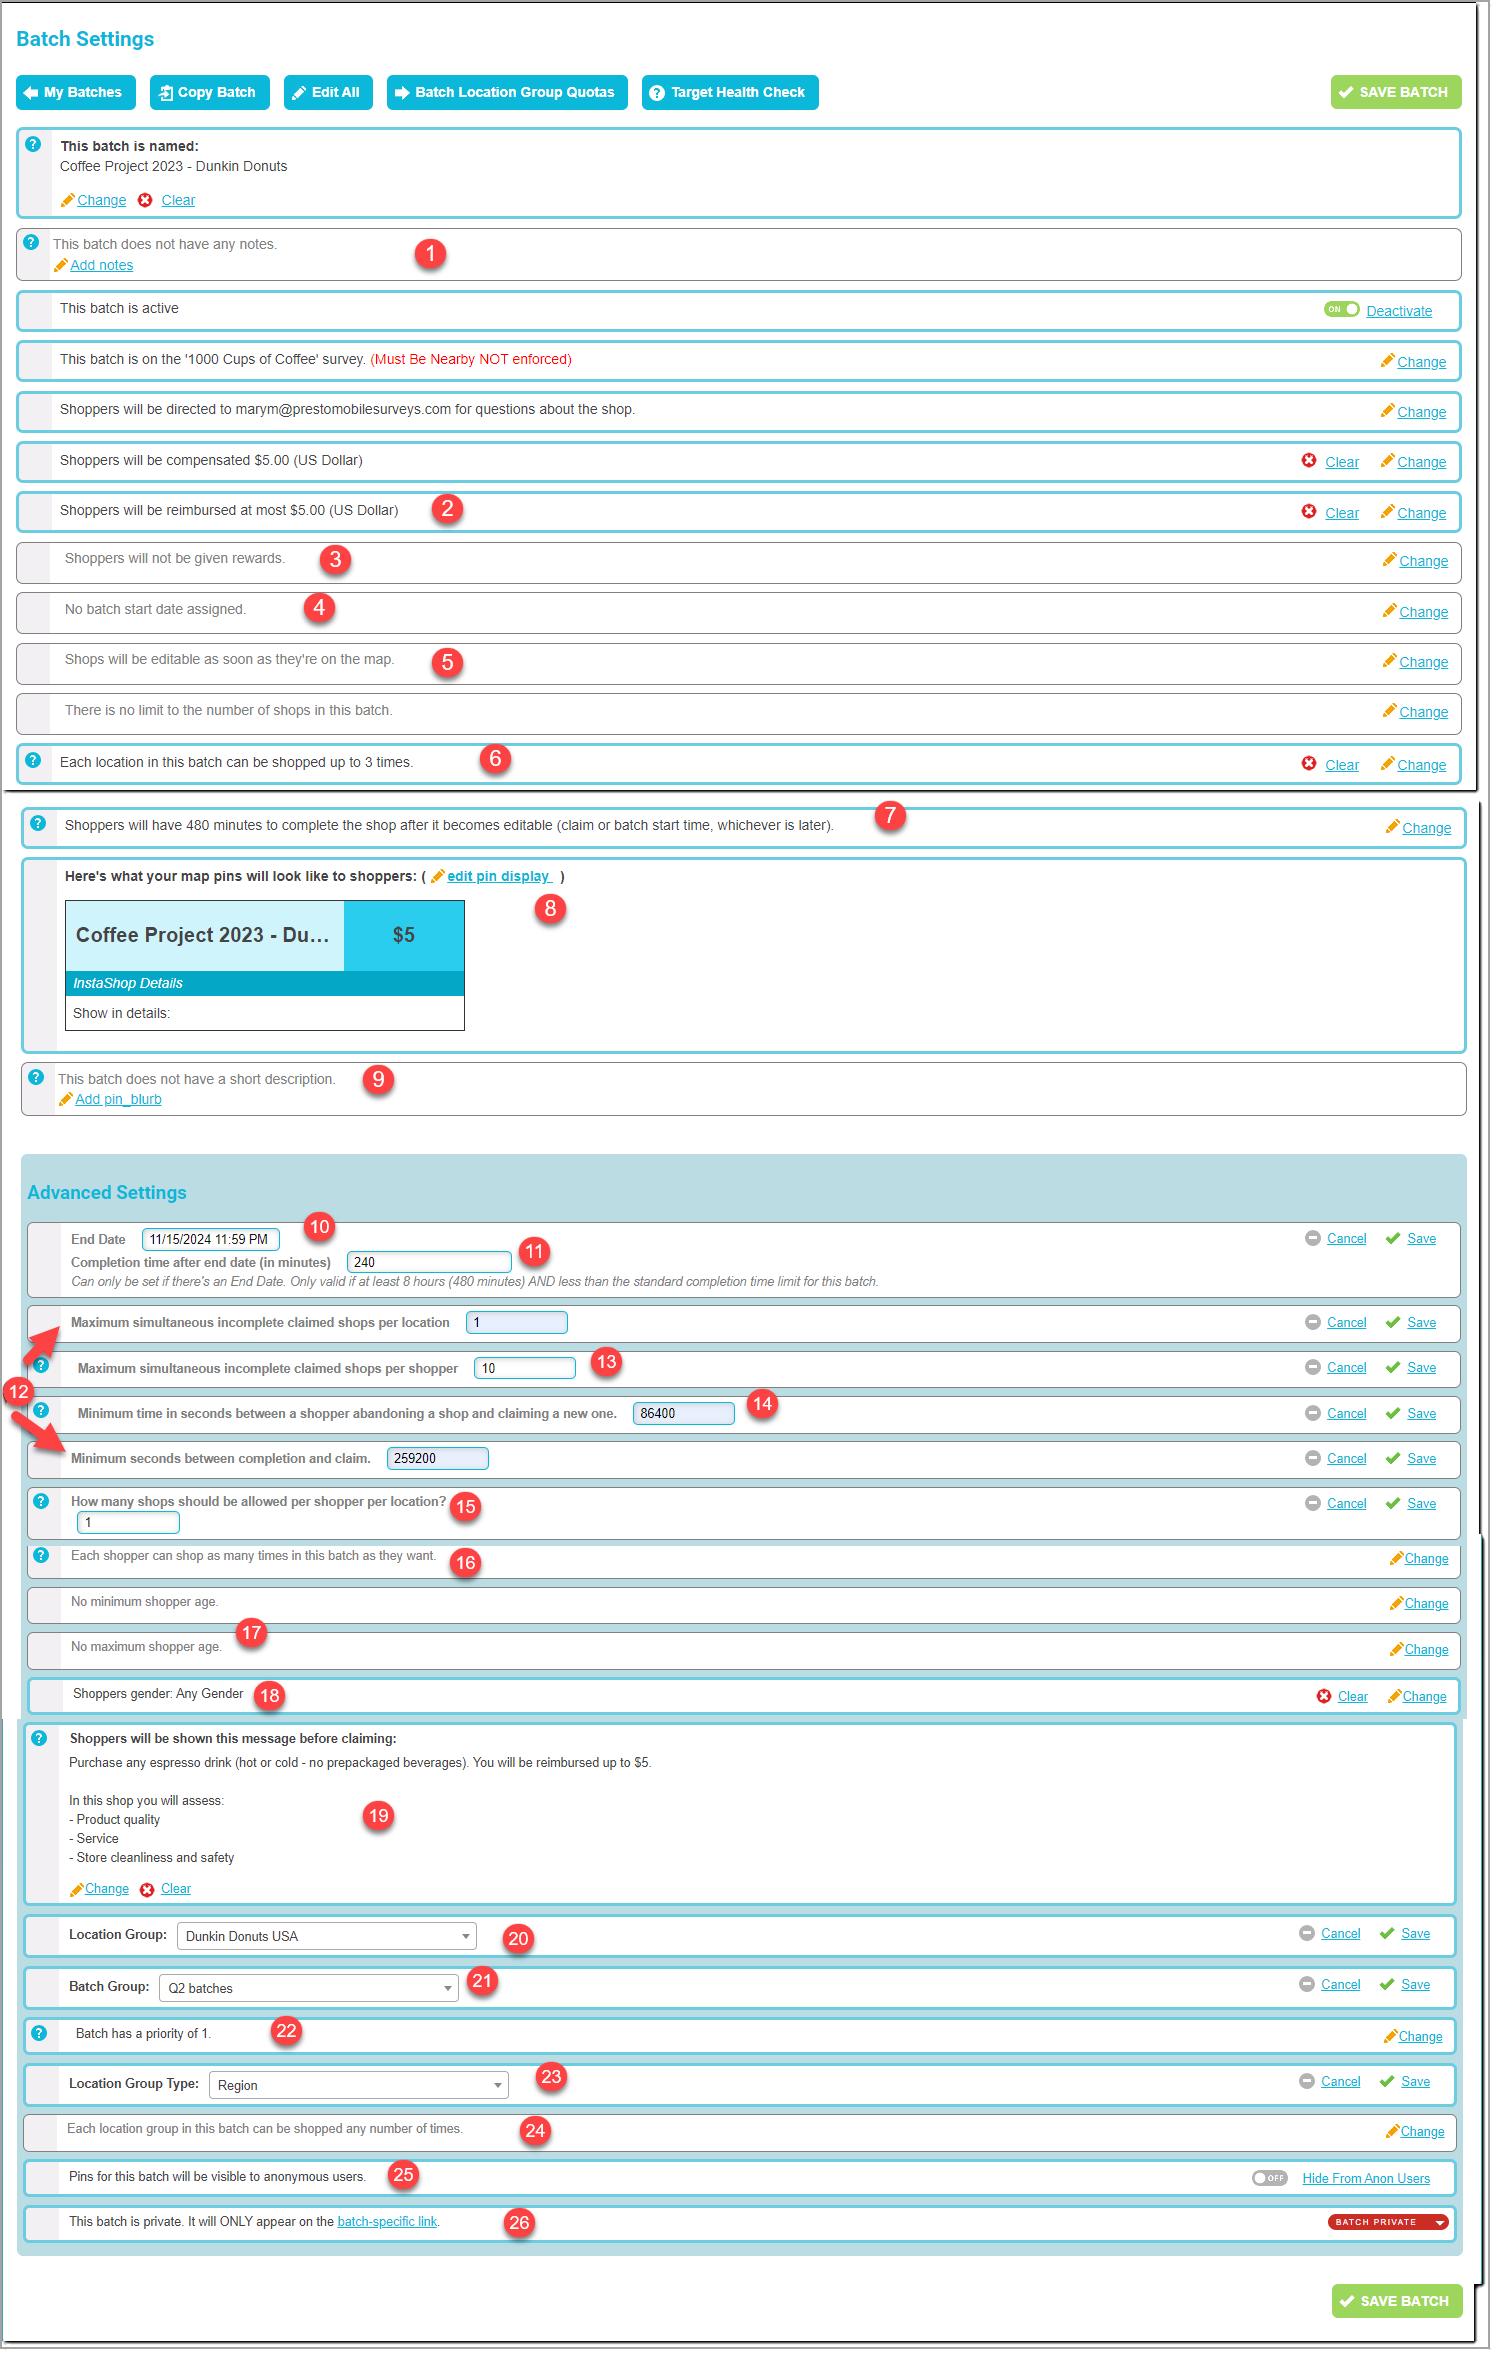Click shops allowed per shopper per location field
Screen dimensions: 1496x2355
[x=129, y=1522]
